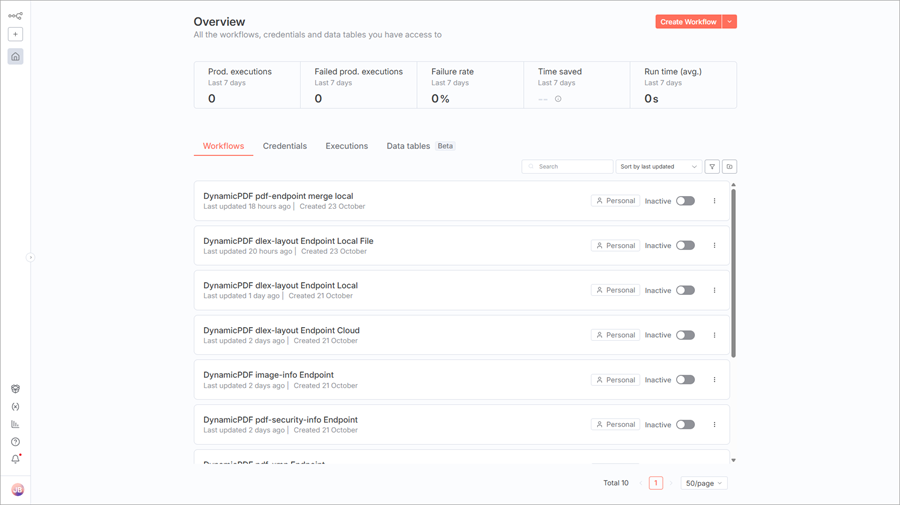The image size is (900, 505).
Task: Activate the pdf-endpoint merge local workflow toggle
Action: click(x=685, y=201)
